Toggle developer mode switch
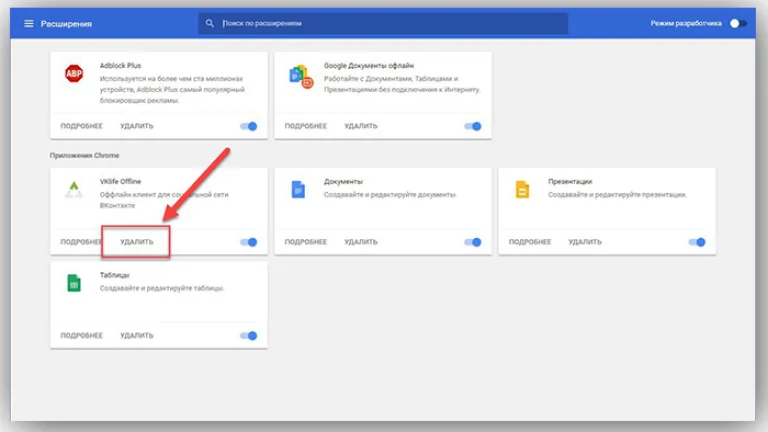The height and width of the screenshot is (432, 768). click(738, 24)
